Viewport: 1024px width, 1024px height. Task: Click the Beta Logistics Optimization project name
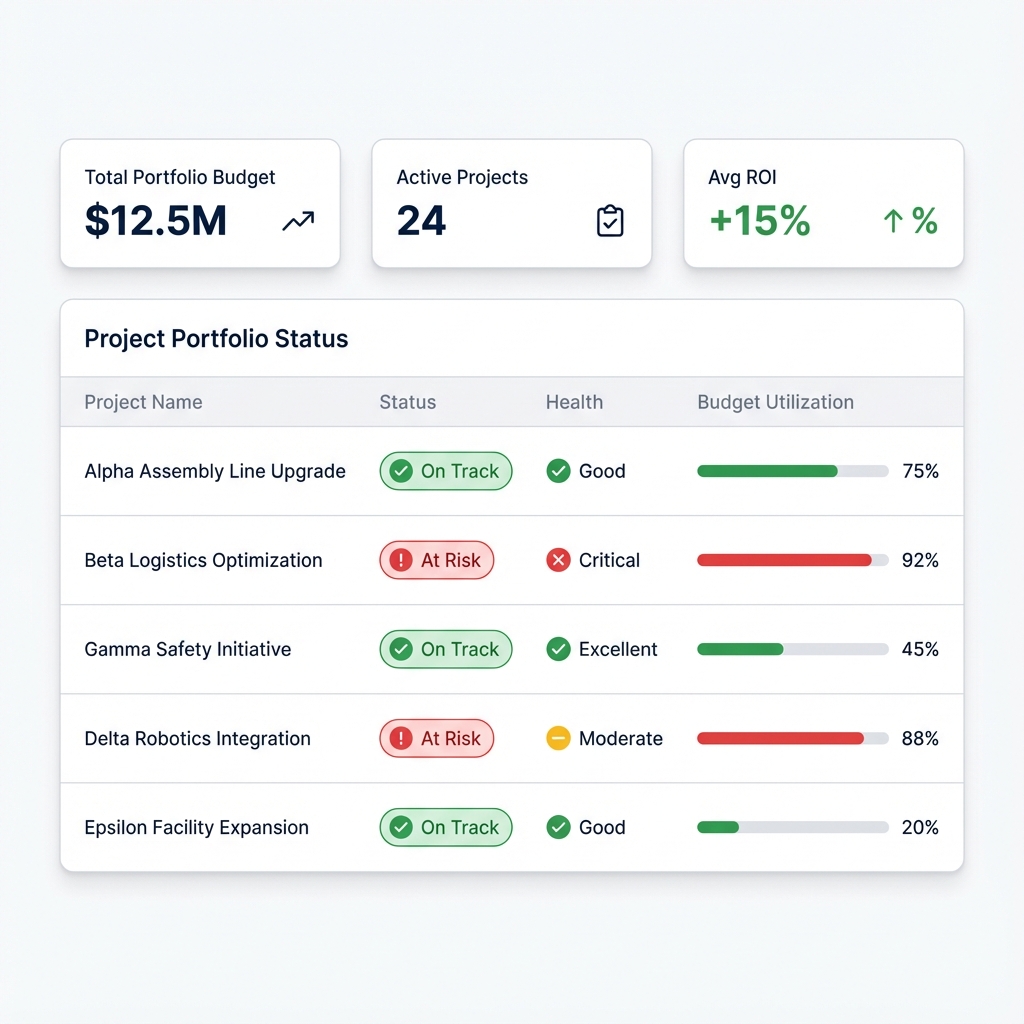[x=203, y=560]
